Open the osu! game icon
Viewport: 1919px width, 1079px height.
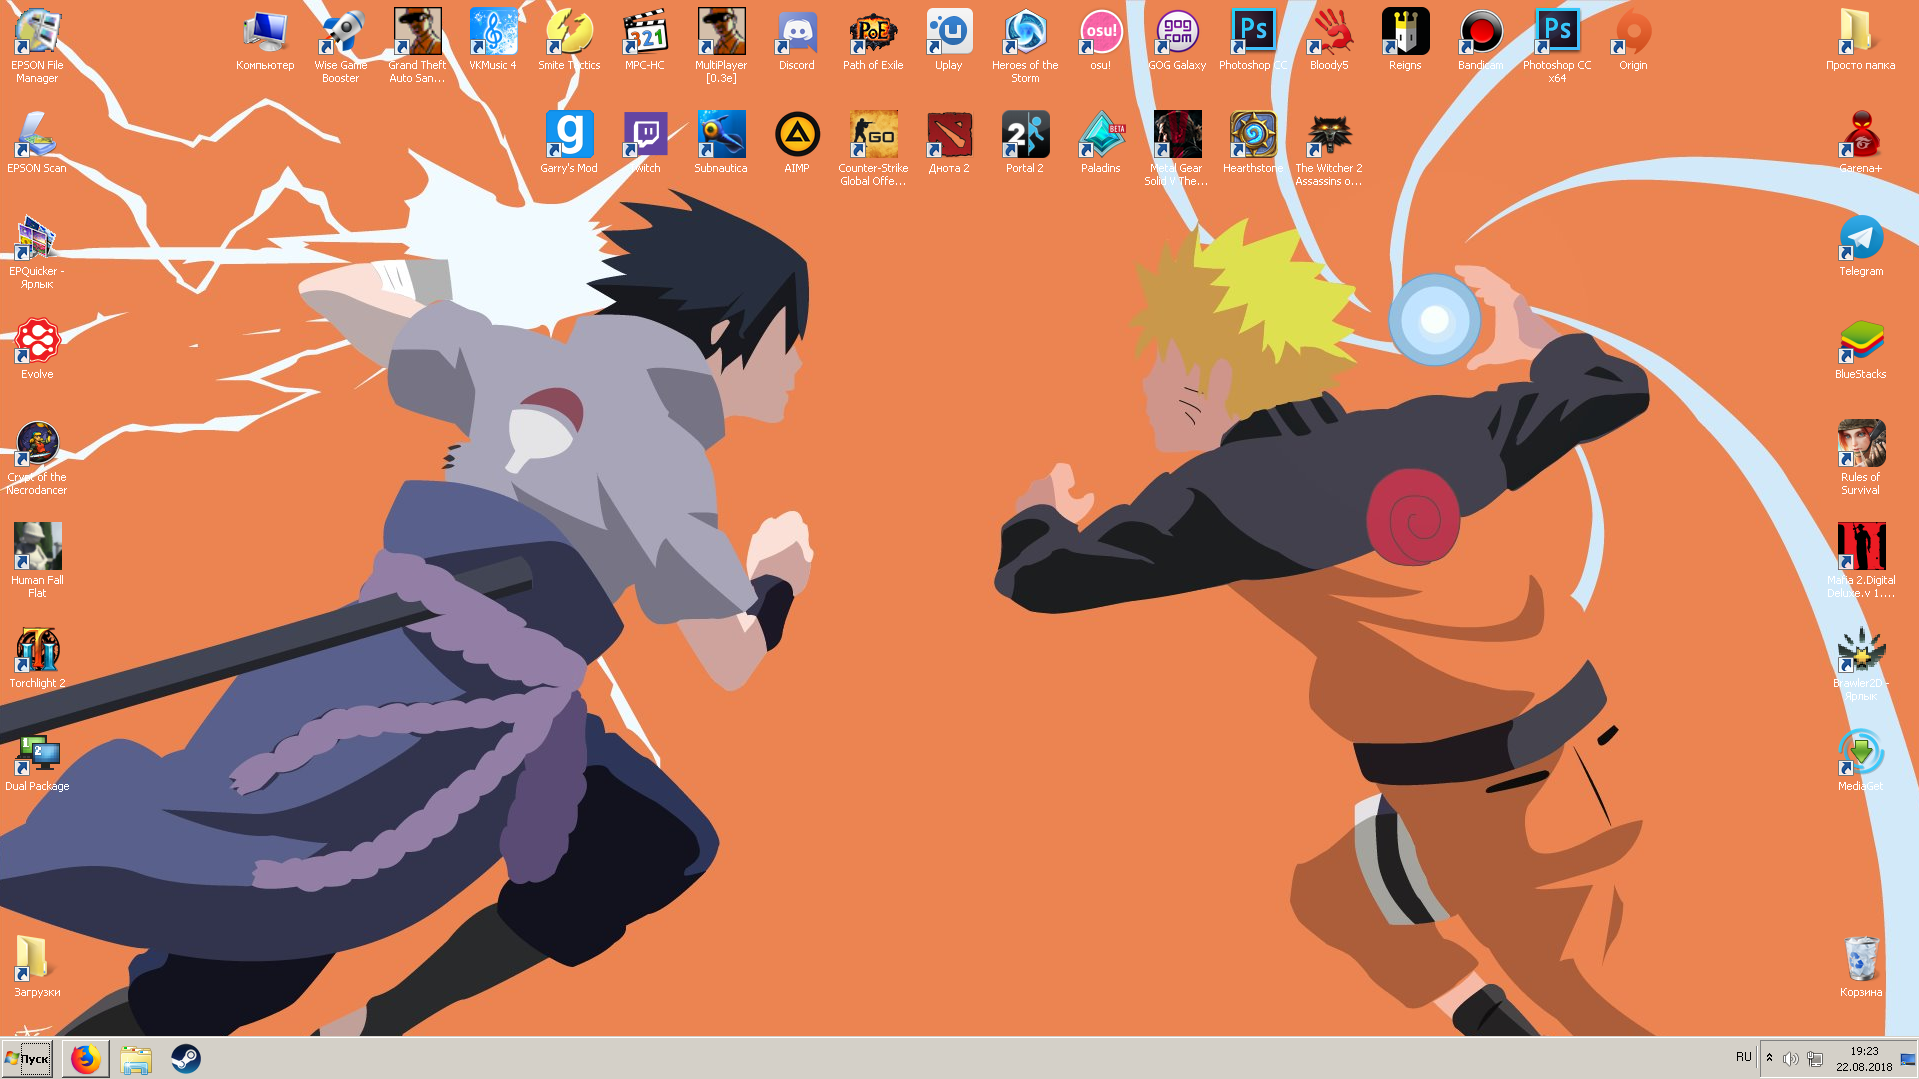click(x=1101, y=40)
